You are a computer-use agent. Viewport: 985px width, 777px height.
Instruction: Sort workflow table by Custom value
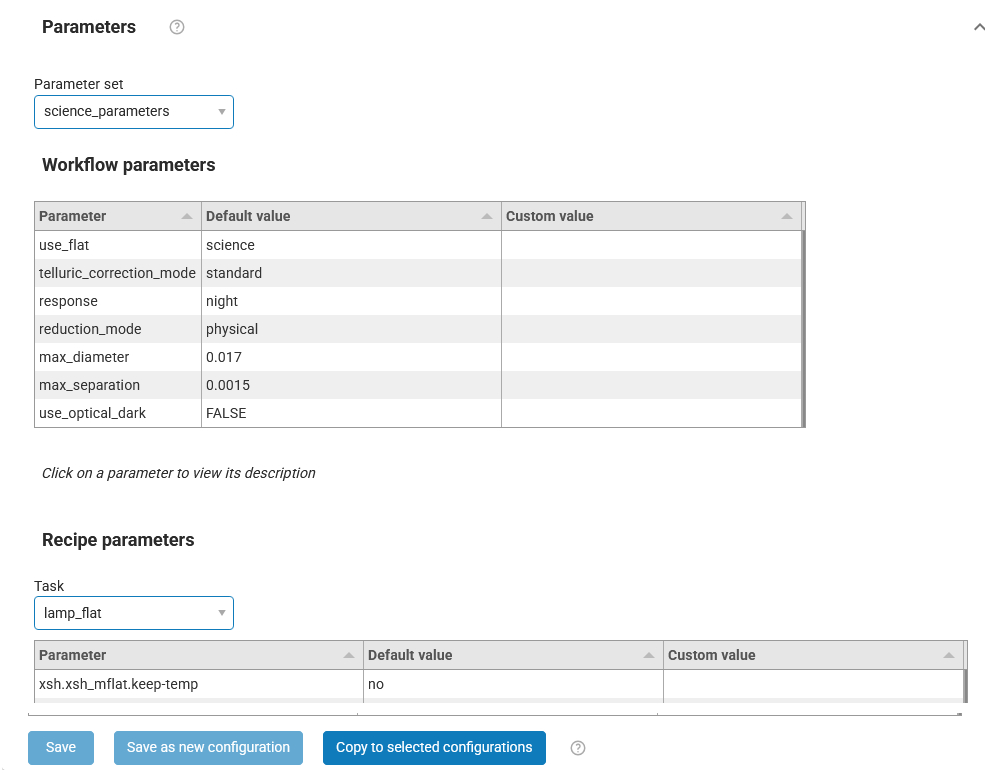pos(651,216)
